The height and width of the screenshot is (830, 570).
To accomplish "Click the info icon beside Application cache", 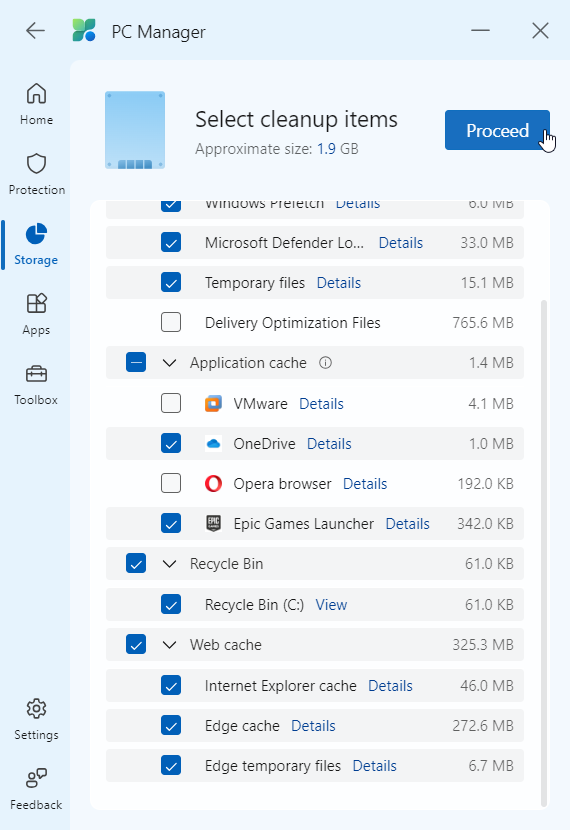I will coord(325,363).
